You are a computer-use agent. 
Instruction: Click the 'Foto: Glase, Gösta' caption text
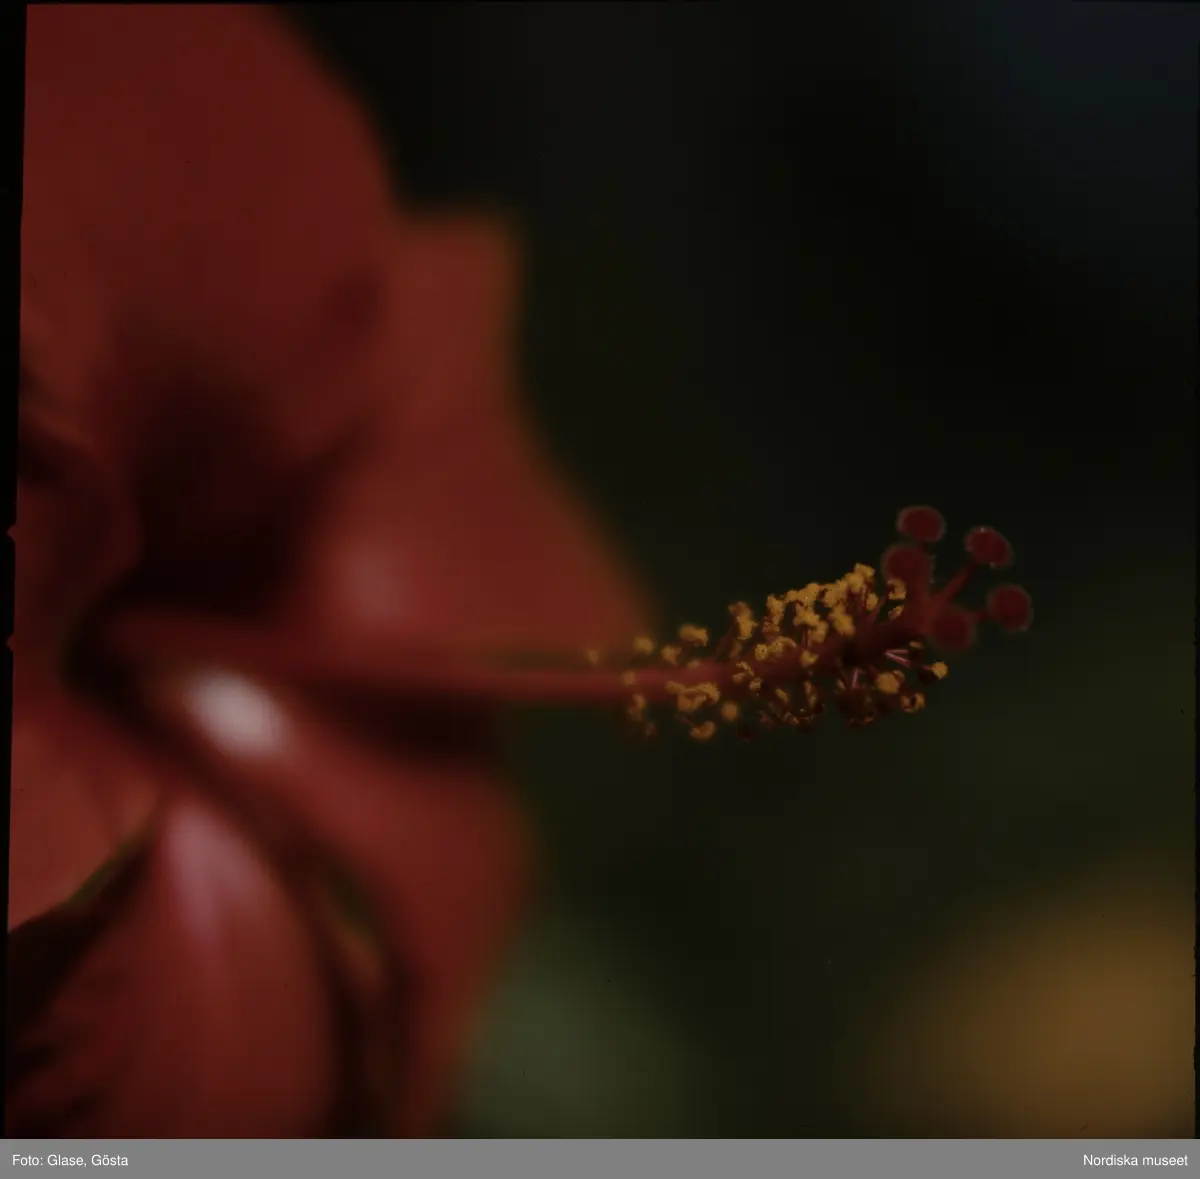pos(69,1160)
